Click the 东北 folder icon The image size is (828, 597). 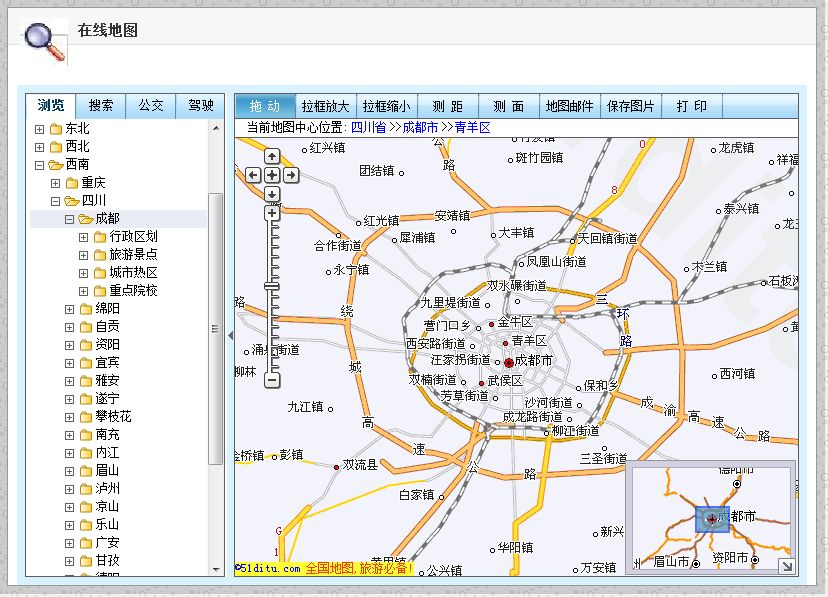tap(56, 129)
